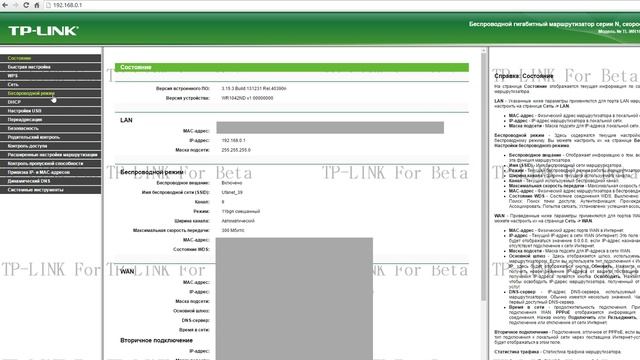The width and height of the screenshot is (640, 360).
Task: Go back using the browser back arrow
Action: click(5, 5)
